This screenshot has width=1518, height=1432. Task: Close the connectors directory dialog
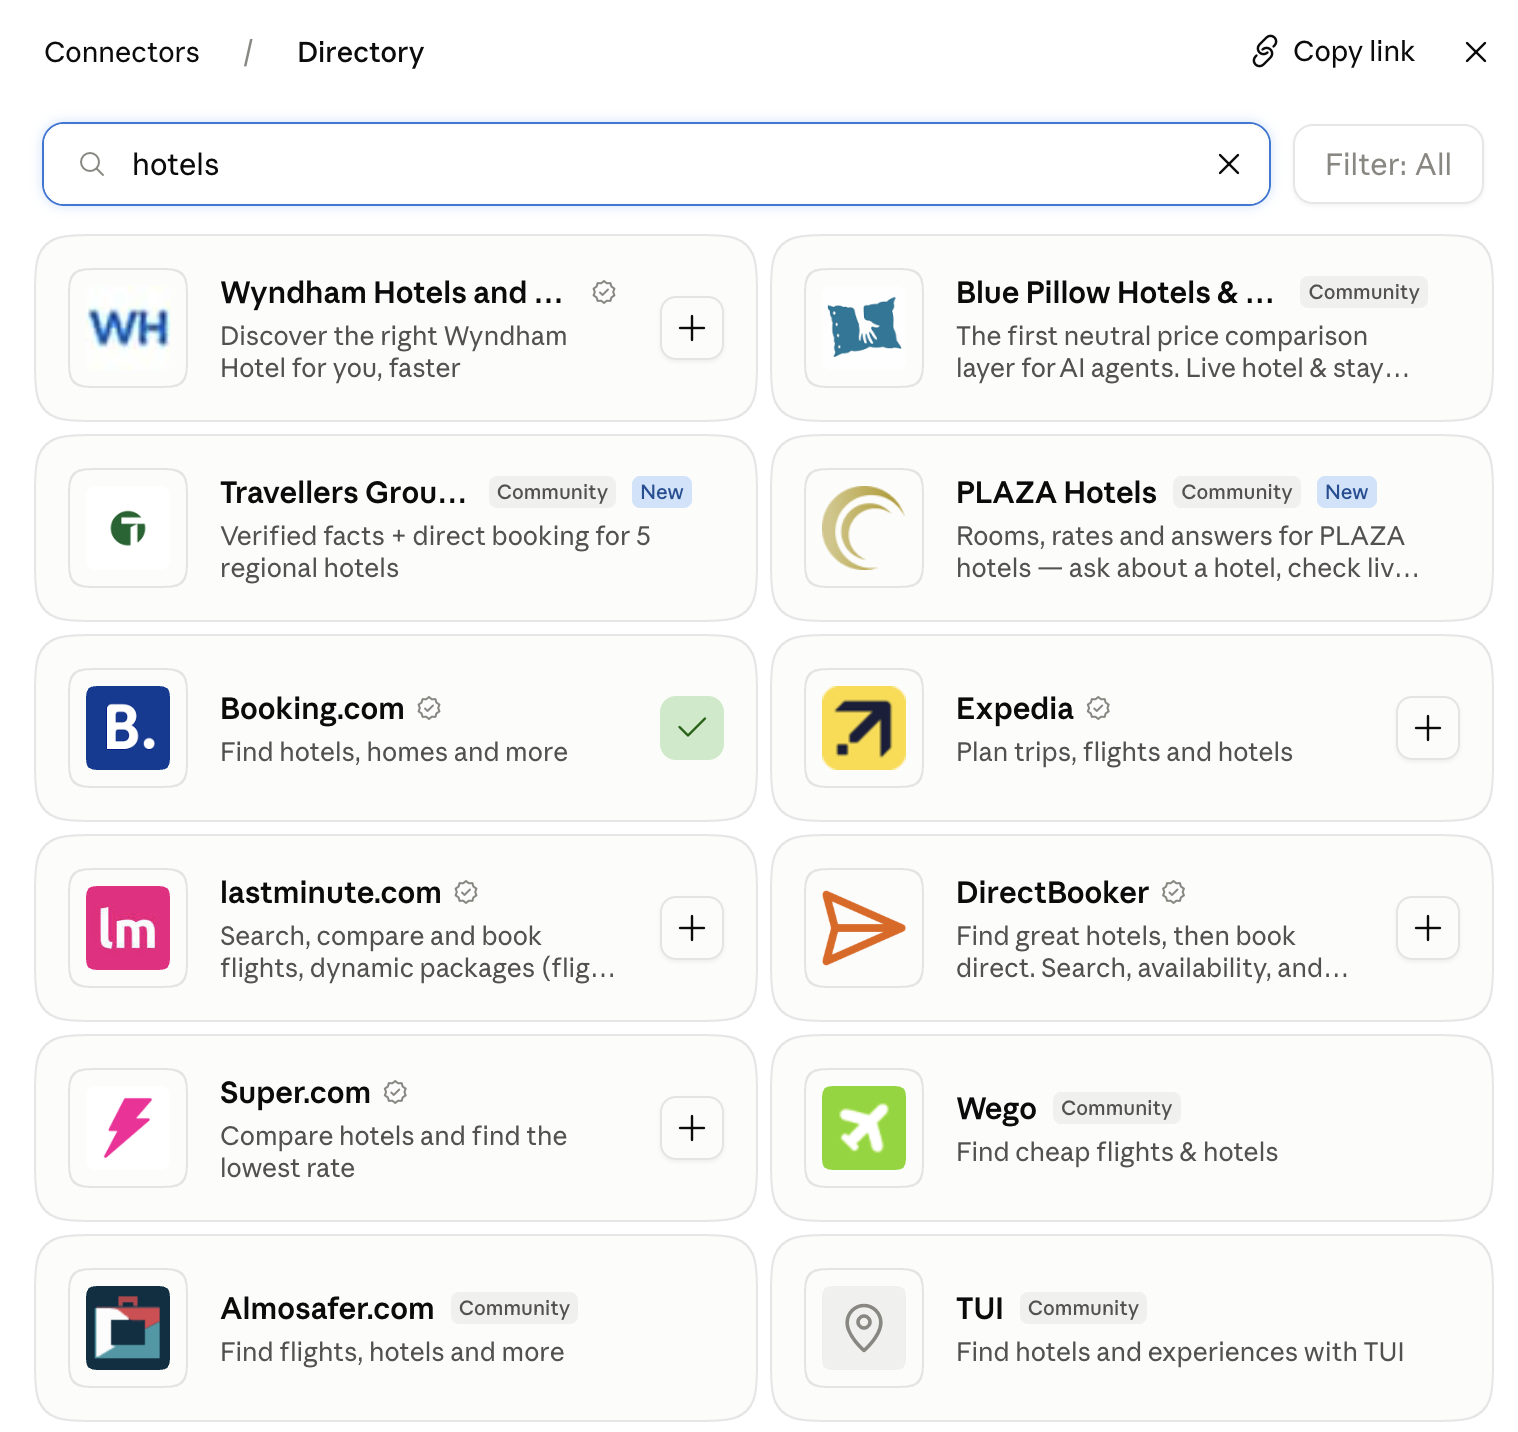point(1476,52)
